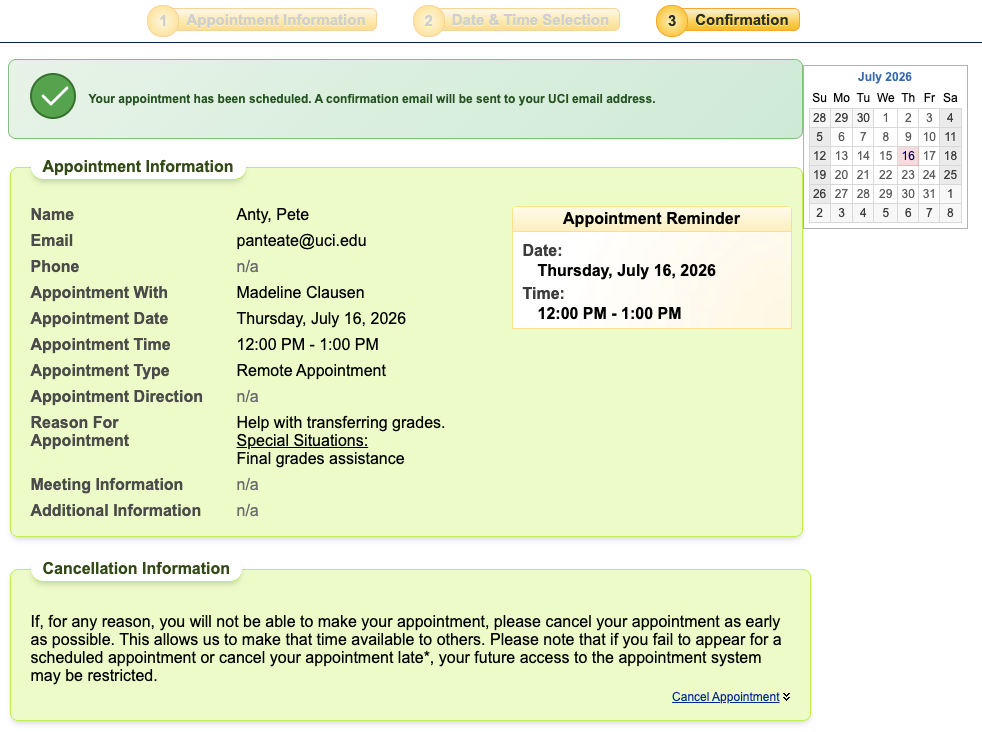This screenshot has width=982, height=732.
Task: Click the Appointment Direction n/a value
Action: [x=247, y=397]
